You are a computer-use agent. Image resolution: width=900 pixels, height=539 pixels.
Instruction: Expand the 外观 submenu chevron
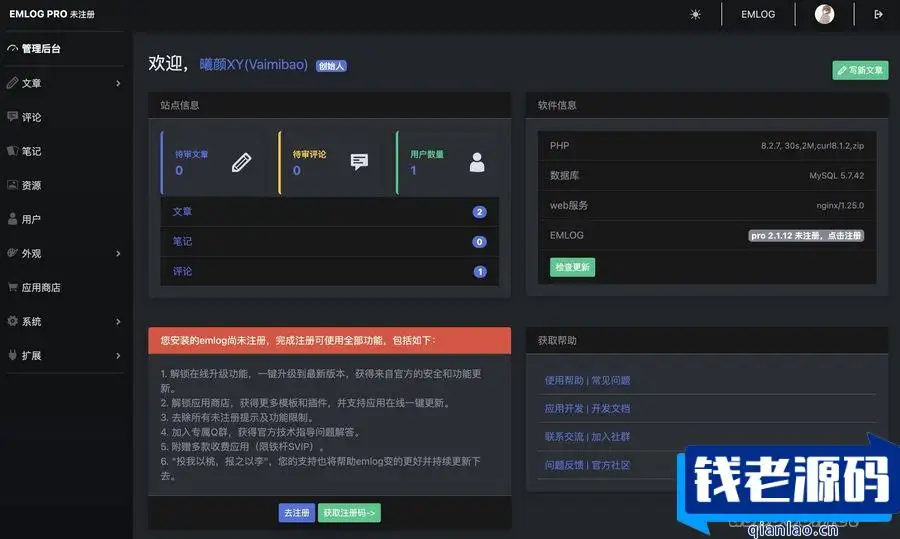(118, 253)
